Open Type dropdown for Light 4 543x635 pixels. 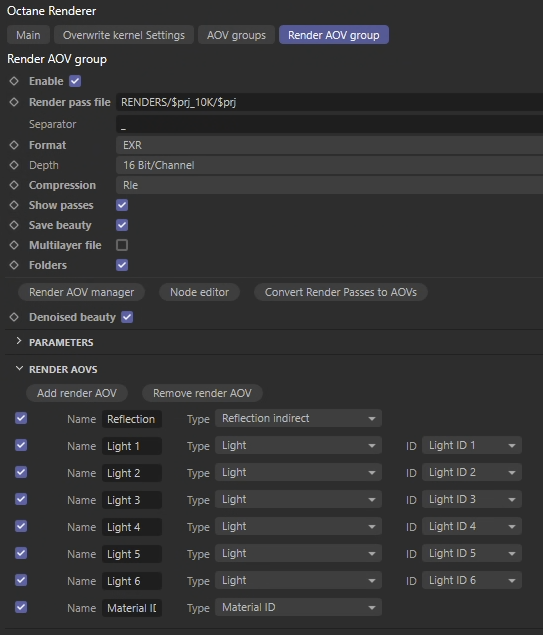298,526
